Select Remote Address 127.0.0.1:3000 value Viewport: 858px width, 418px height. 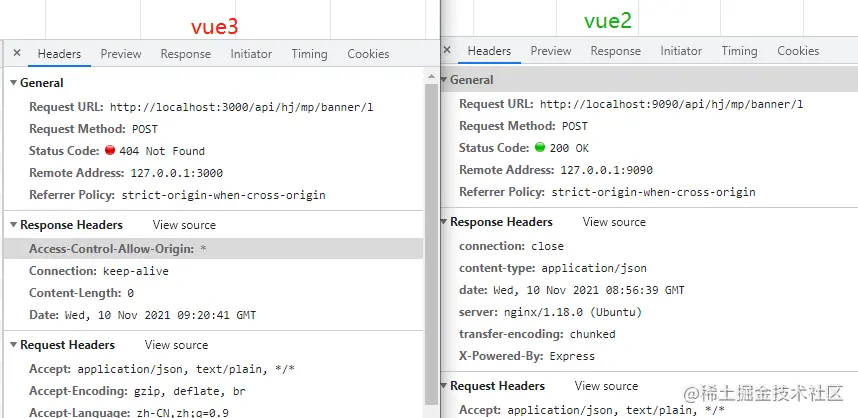click(176, 173)
